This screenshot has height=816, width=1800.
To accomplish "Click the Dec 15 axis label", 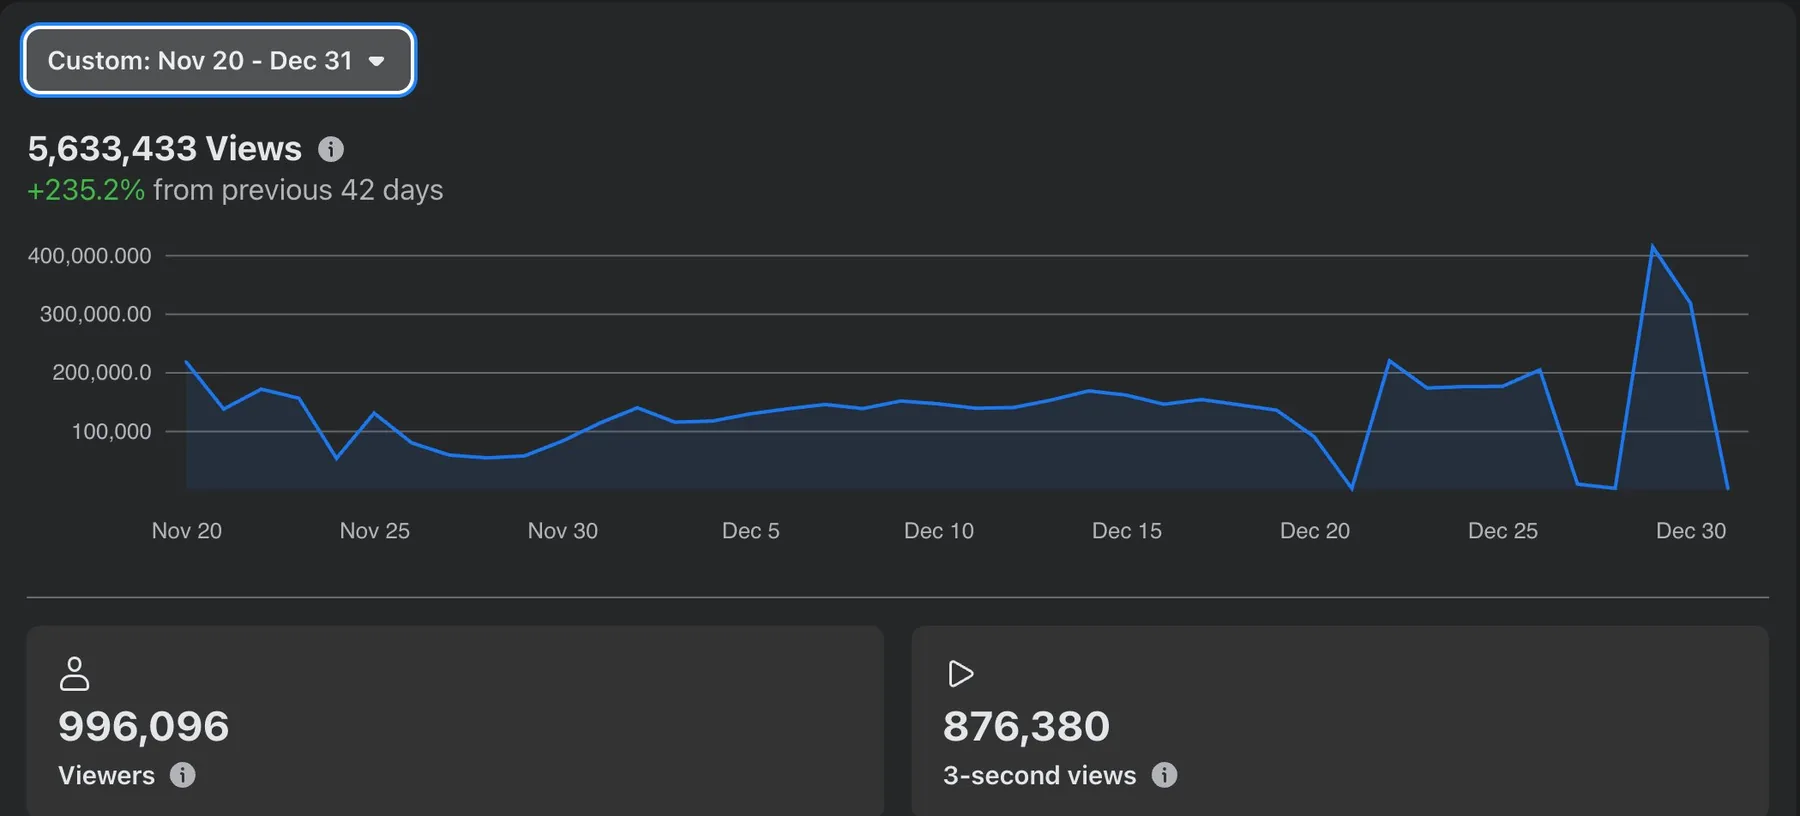I will [1127, 531].
